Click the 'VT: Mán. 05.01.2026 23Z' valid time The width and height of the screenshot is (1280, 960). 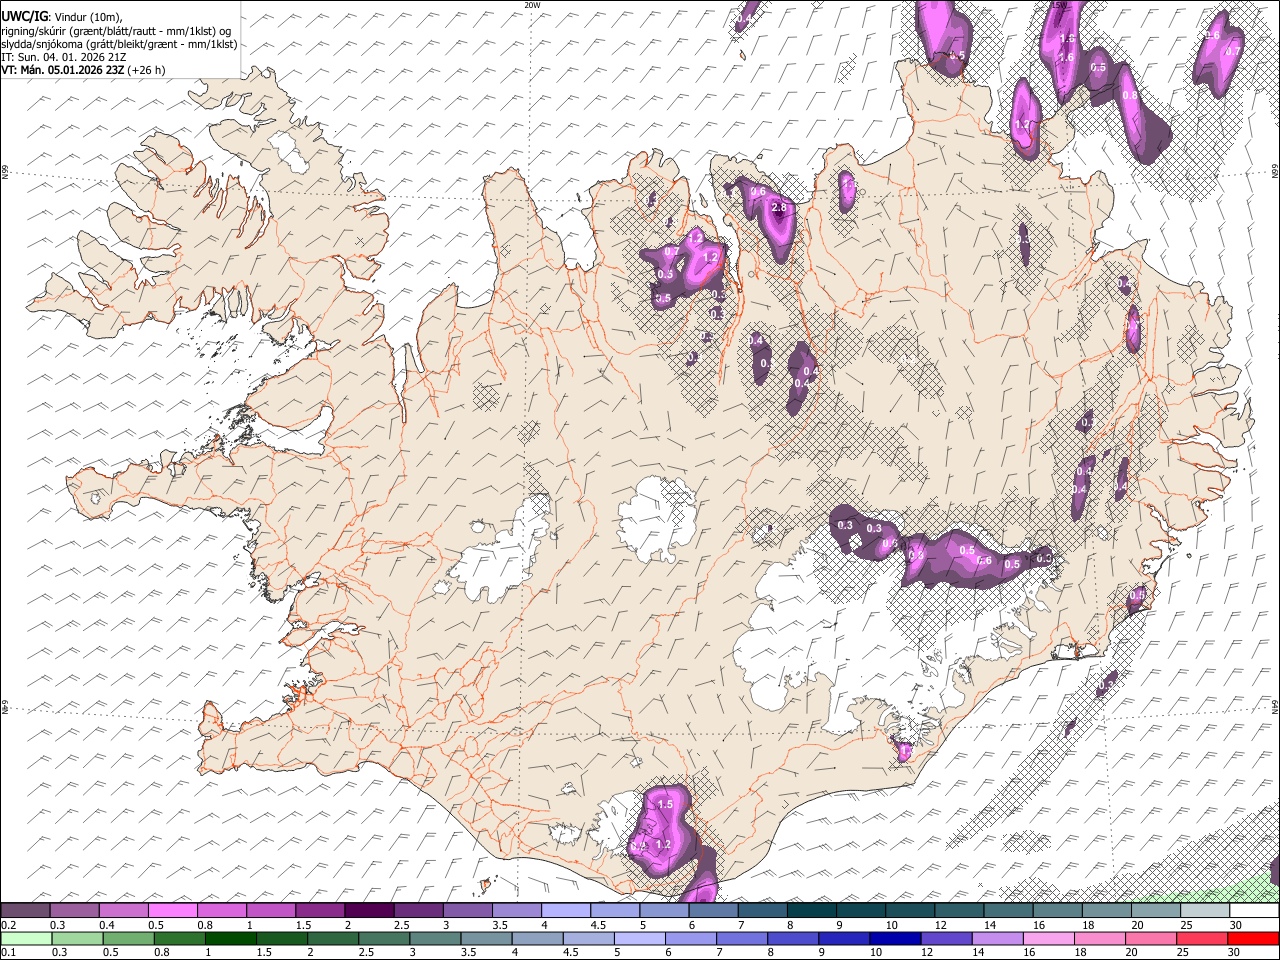tap(62, 70)
